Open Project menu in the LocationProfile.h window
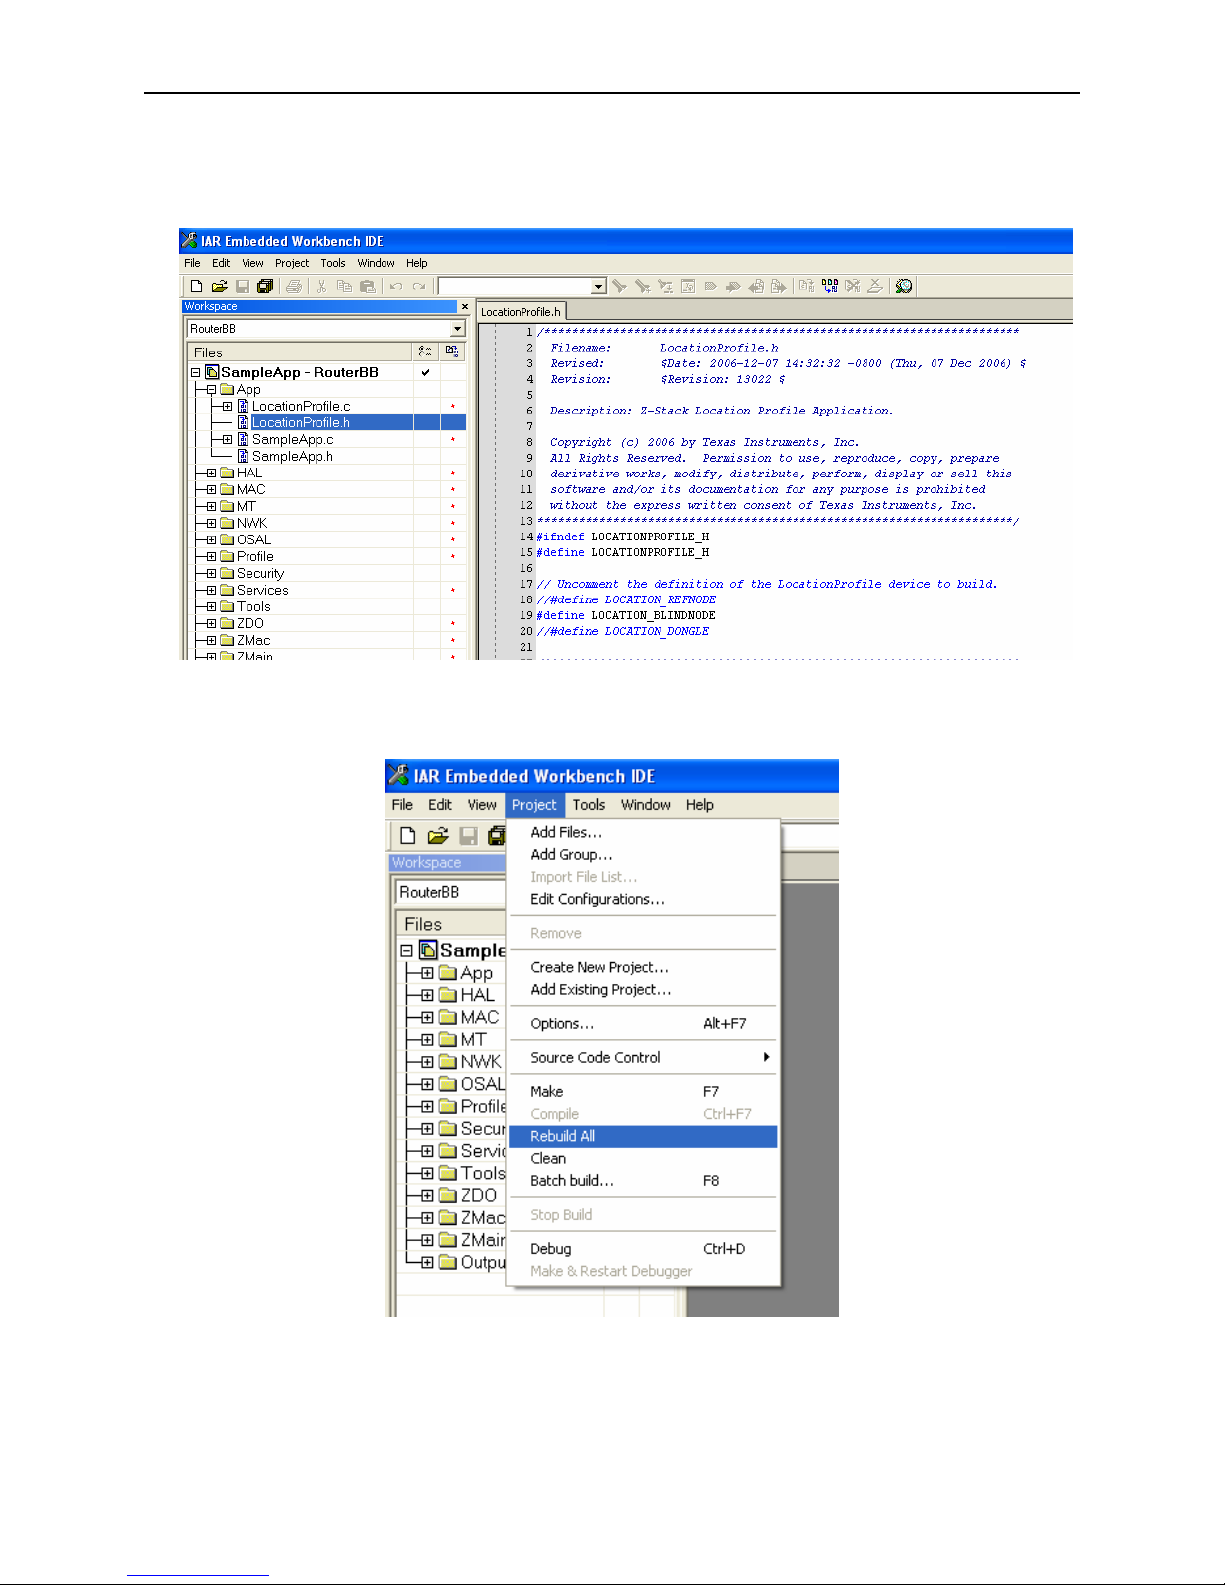The image size is (1225, 1585). 292,263
